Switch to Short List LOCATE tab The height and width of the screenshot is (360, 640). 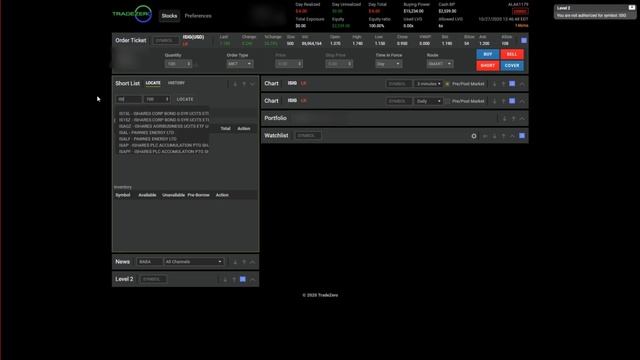tap(153, 83)
